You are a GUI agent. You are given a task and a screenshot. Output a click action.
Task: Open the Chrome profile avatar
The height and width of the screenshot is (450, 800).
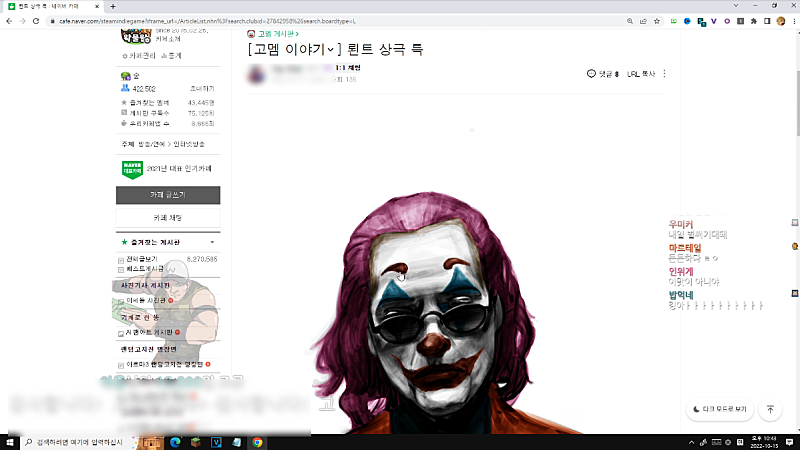tap(781, 21)
